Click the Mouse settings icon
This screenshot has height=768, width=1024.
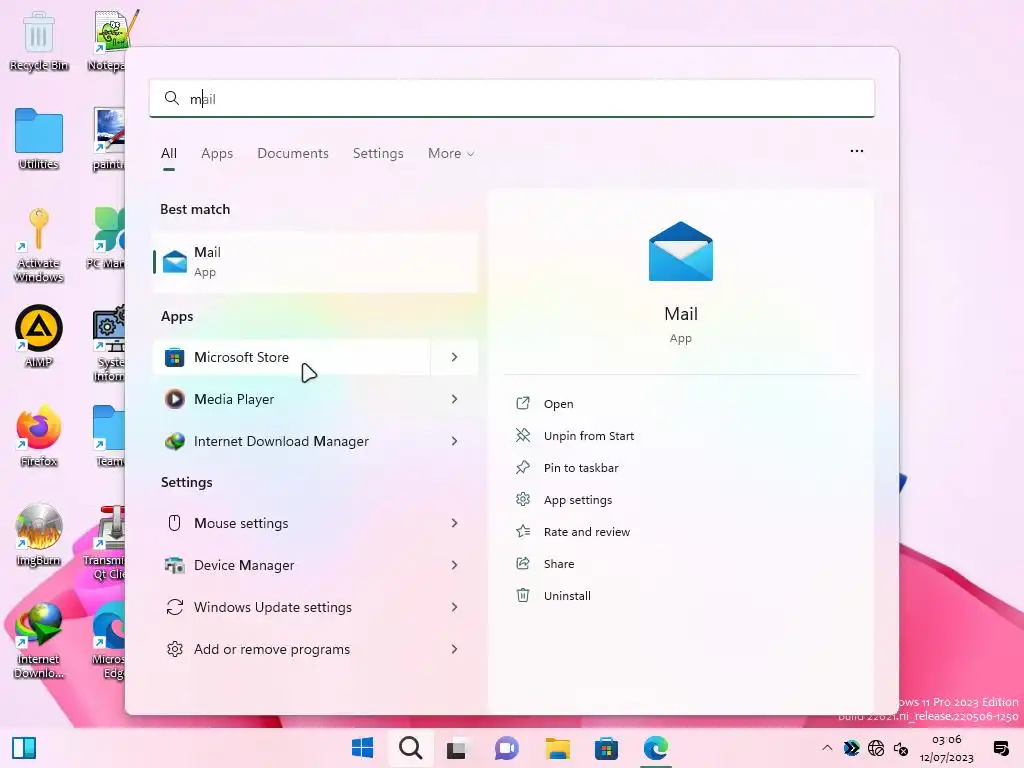174,523
